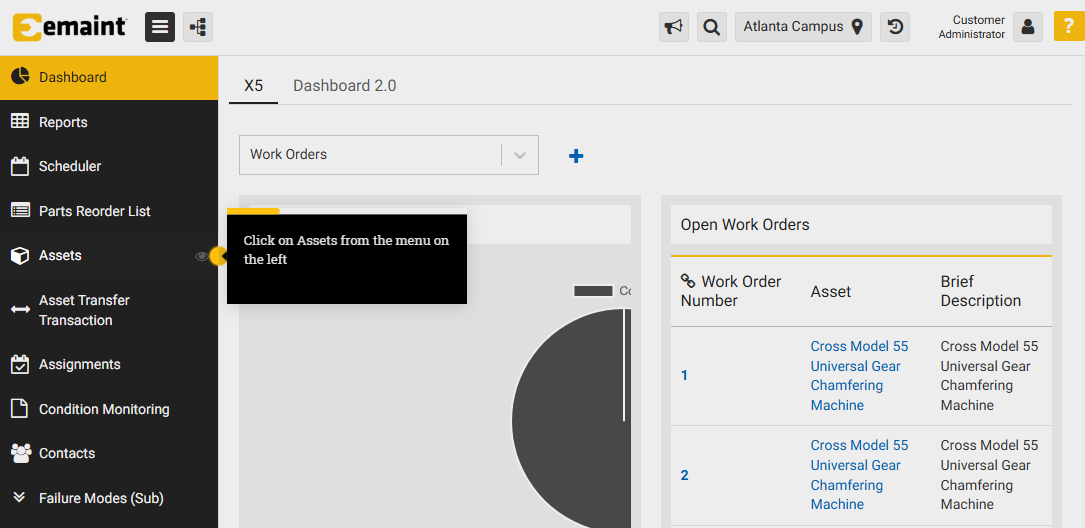Click the hamburger menu icon
The height and width of the screenshot is (528, 1085).
pyautogui.click(x=160, y=27)
